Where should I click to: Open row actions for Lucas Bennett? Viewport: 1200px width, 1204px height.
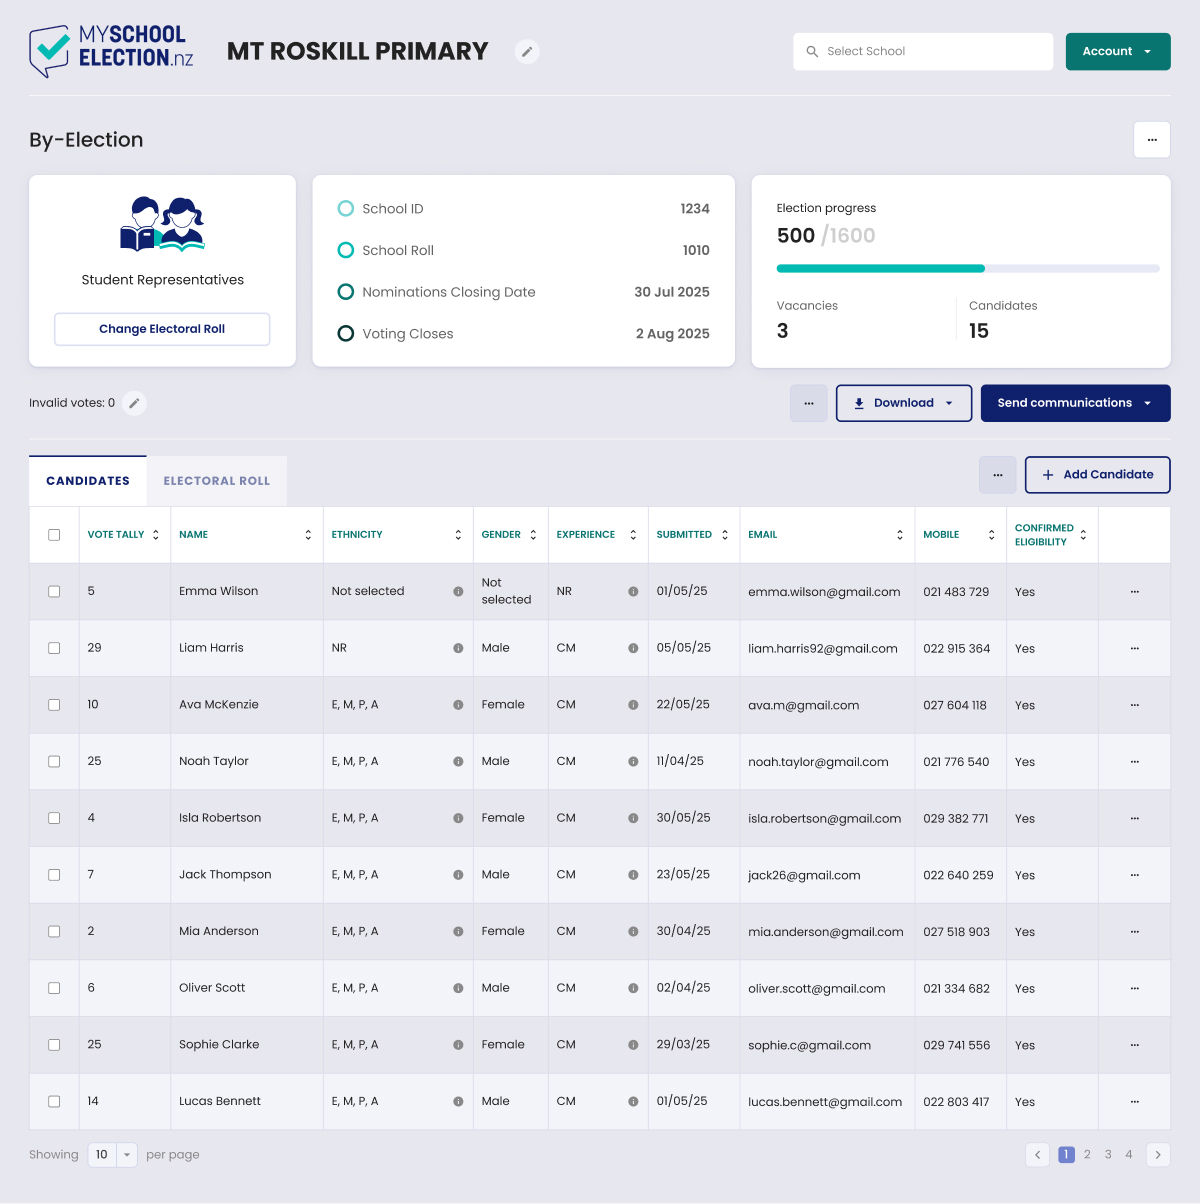[1134, 1101]
